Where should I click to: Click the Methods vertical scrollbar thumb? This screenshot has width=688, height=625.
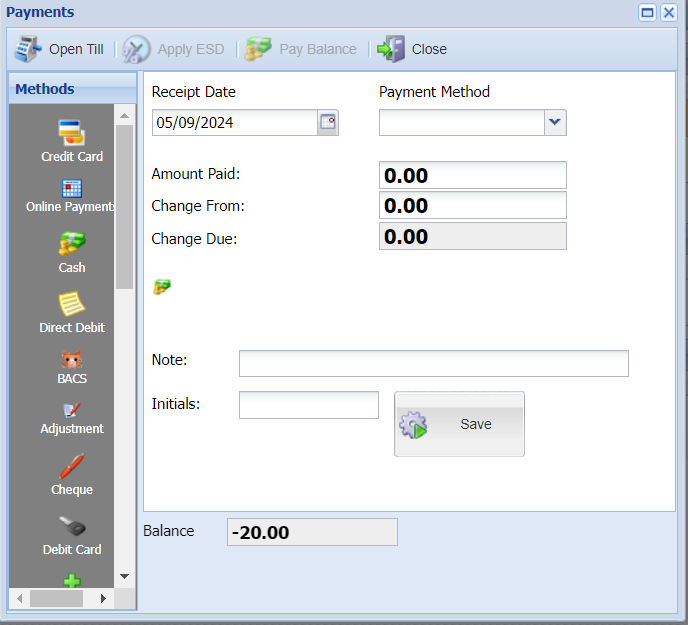click(x=125, y=207)
